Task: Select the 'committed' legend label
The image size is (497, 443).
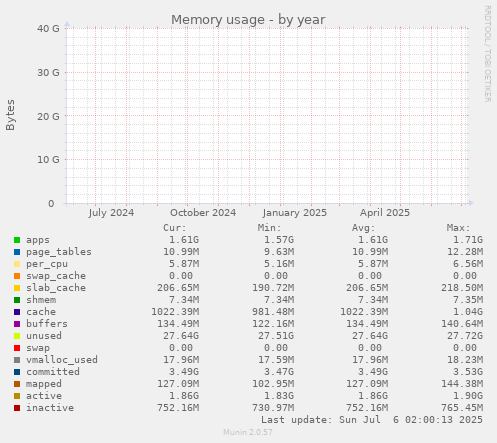Action: [x=53, y=372]
